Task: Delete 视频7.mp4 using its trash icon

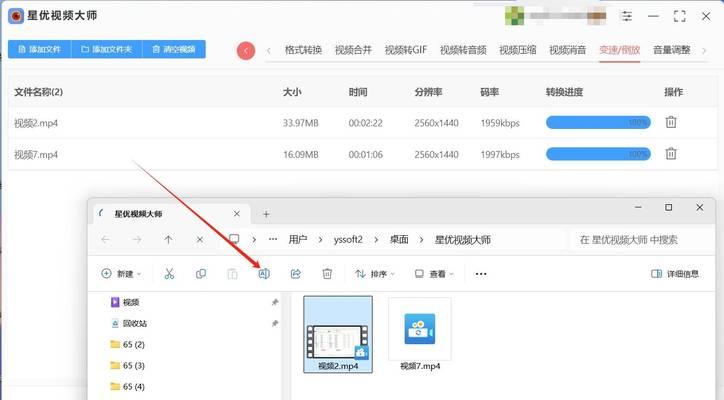Action: 671,153
